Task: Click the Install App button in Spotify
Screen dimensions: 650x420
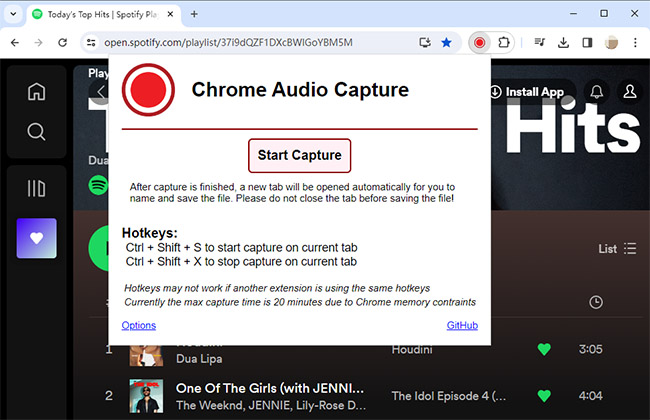Action: pos(527,92)
